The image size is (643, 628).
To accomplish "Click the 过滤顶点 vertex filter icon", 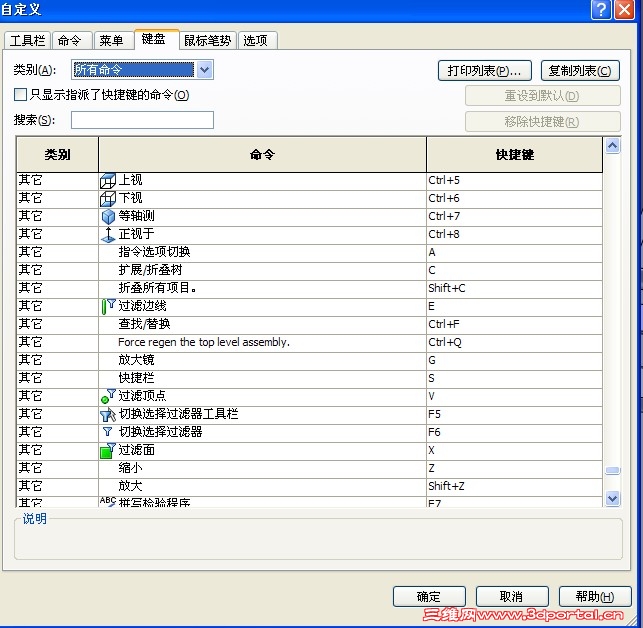I will (x=108, y=396).
